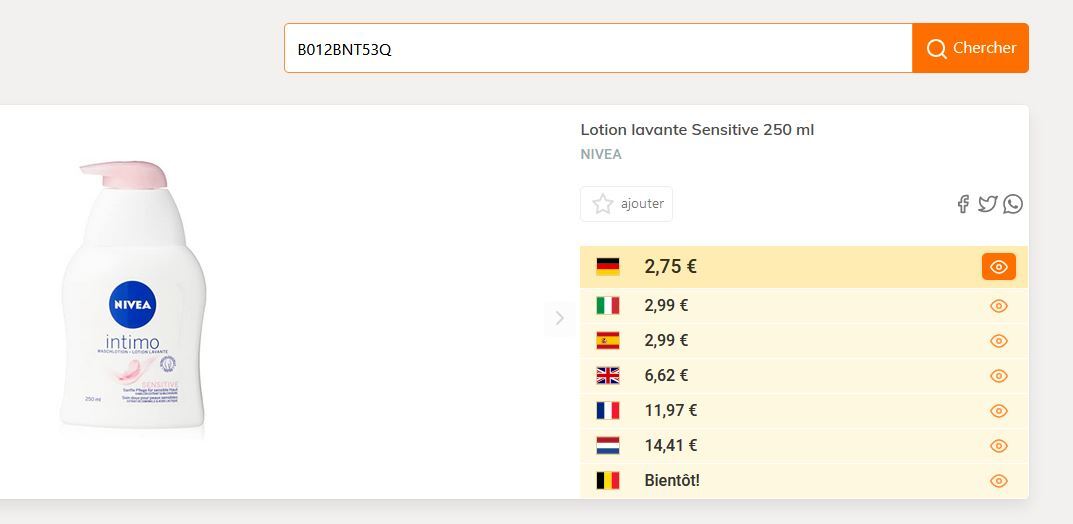Share the product on Facebook
Screen dimensions: 1073x524
pyautogui.click(x=963, y=204)
